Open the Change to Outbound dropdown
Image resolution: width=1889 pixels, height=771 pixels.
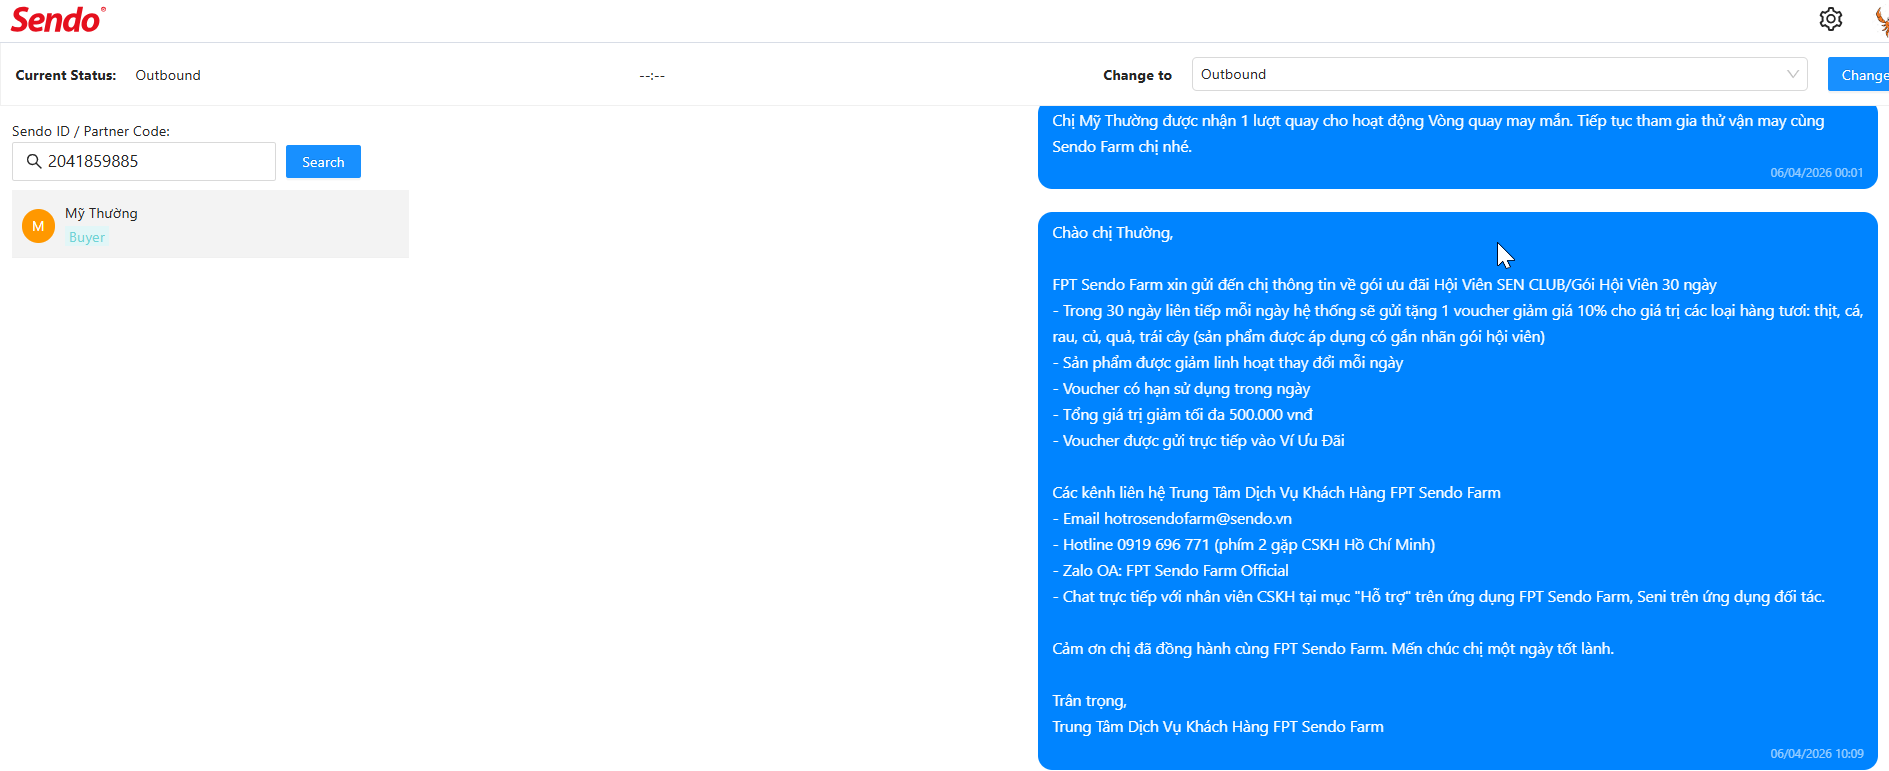[x=1499, y=74]
